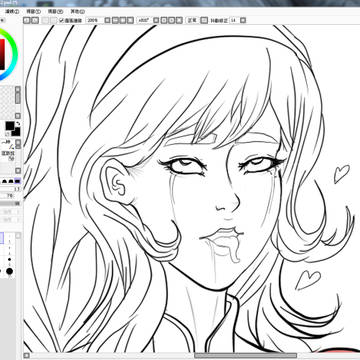360x360 pixels.
Task: Click the black foreground color swatch
Action: click(10, 126)
